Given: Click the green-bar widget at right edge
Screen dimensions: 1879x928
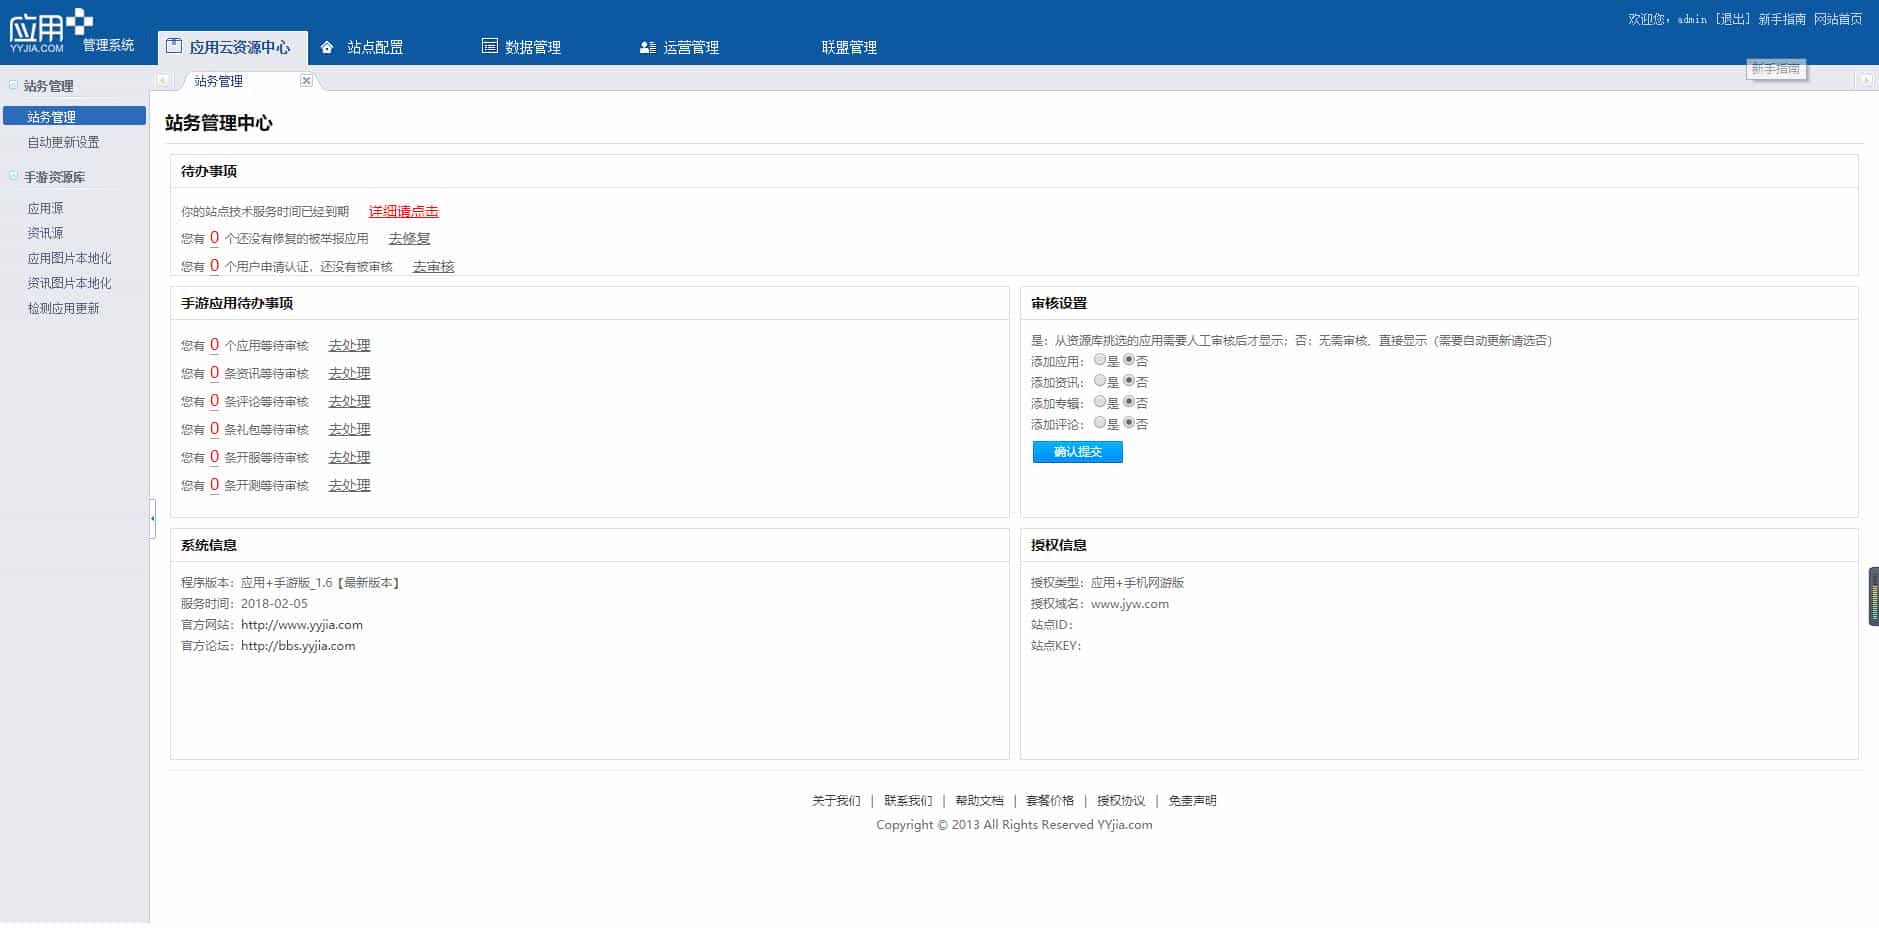Looking at the screenshot, I should click(1873, 597).
